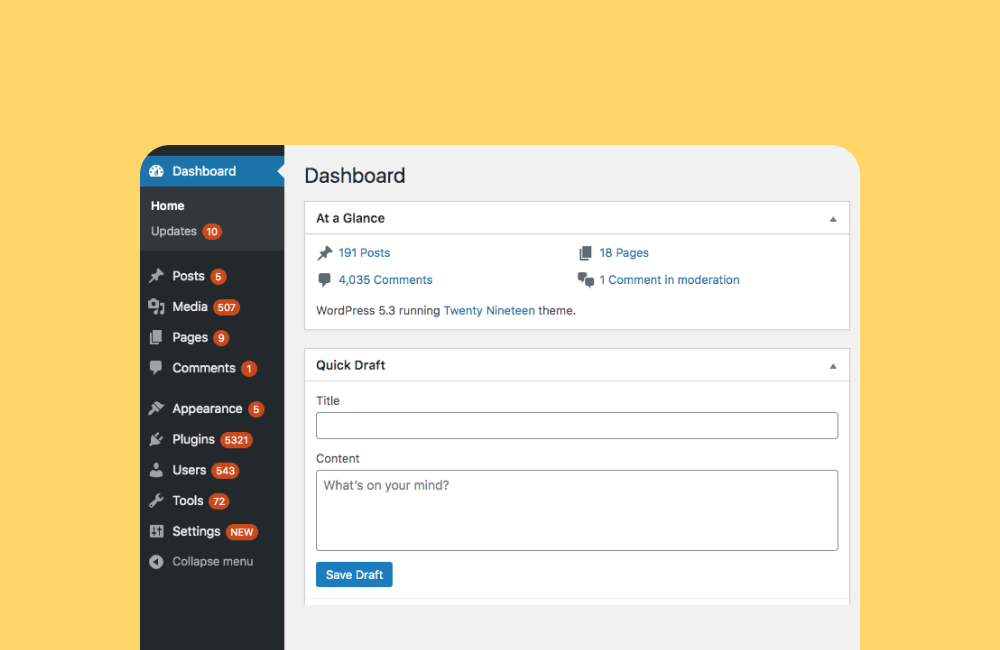The width and height of the screenshot is (1000, 650).
Task: Click the At a Glance panel title
Action: pyautogui.click(x=351, y=218)
